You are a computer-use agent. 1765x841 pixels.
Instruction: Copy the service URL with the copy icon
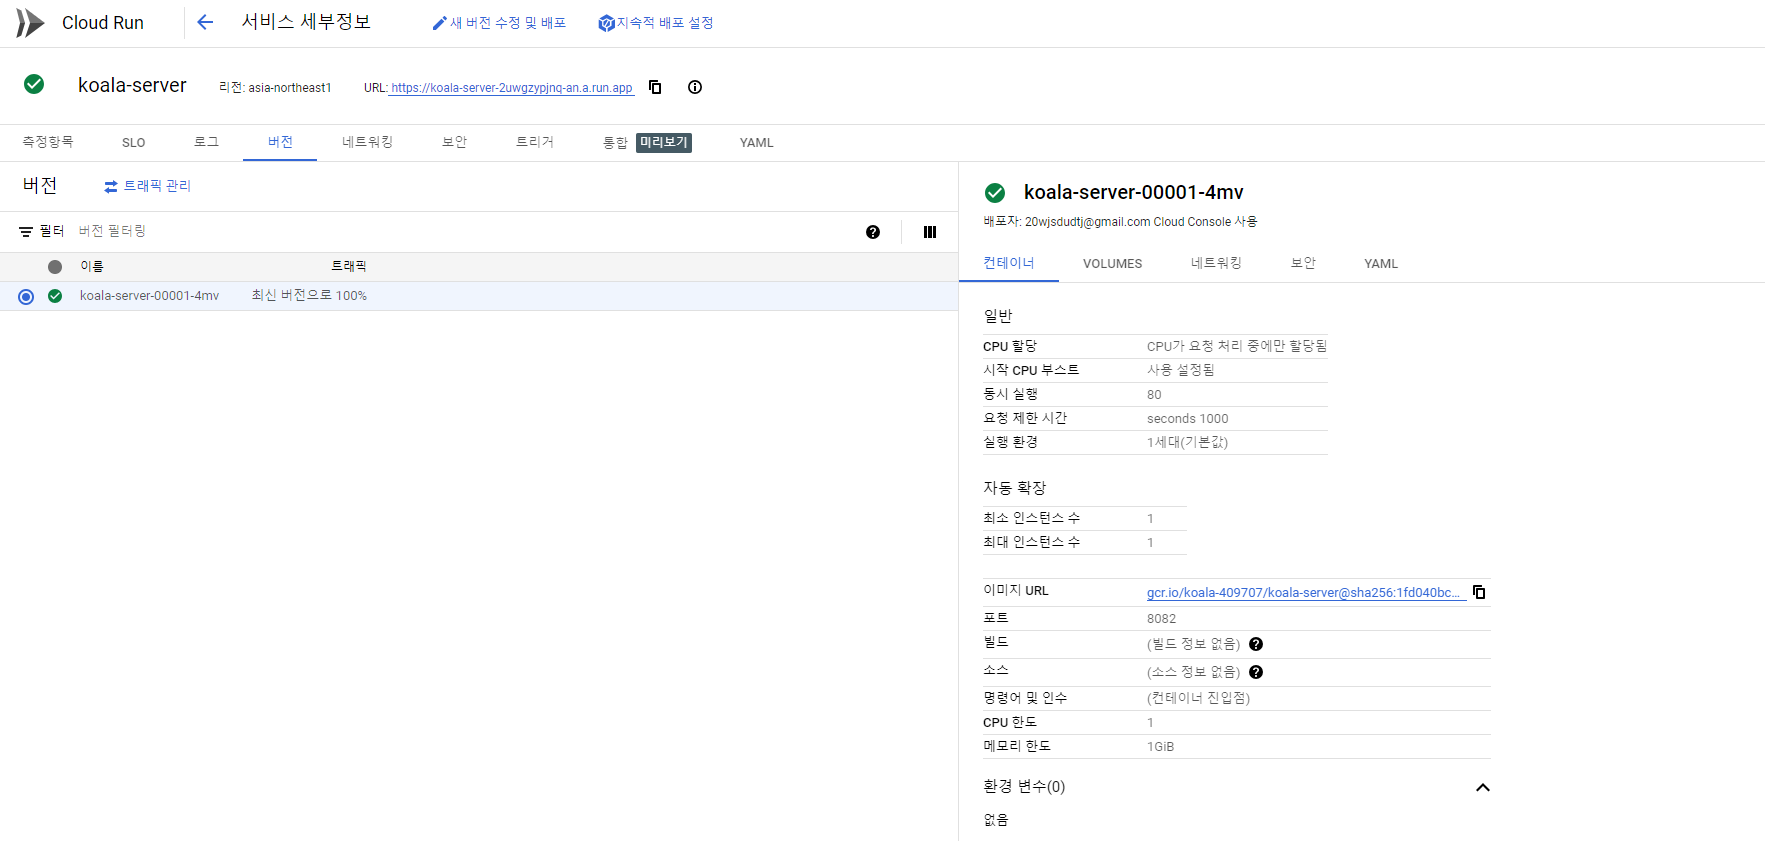(x=655, y=87)
